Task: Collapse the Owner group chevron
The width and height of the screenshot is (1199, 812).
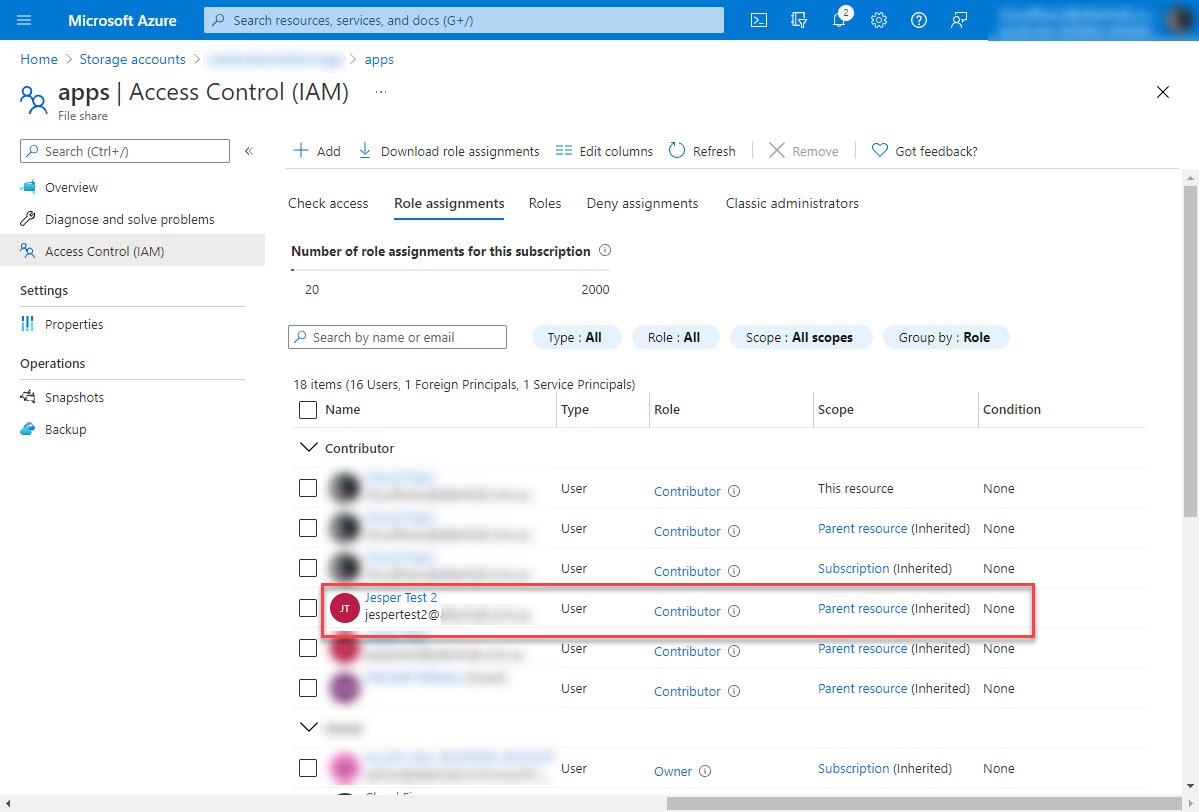Action: [x=308, y=727]
